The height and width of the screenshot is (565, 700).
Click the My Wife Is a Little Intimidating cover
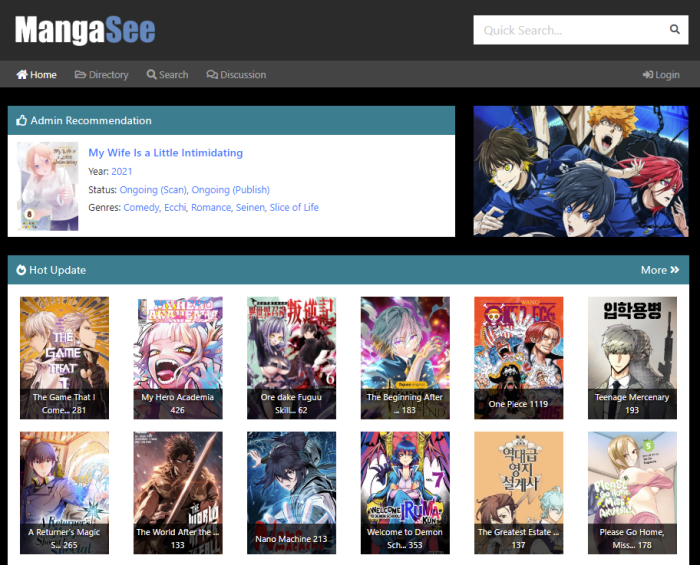[48, 186]
